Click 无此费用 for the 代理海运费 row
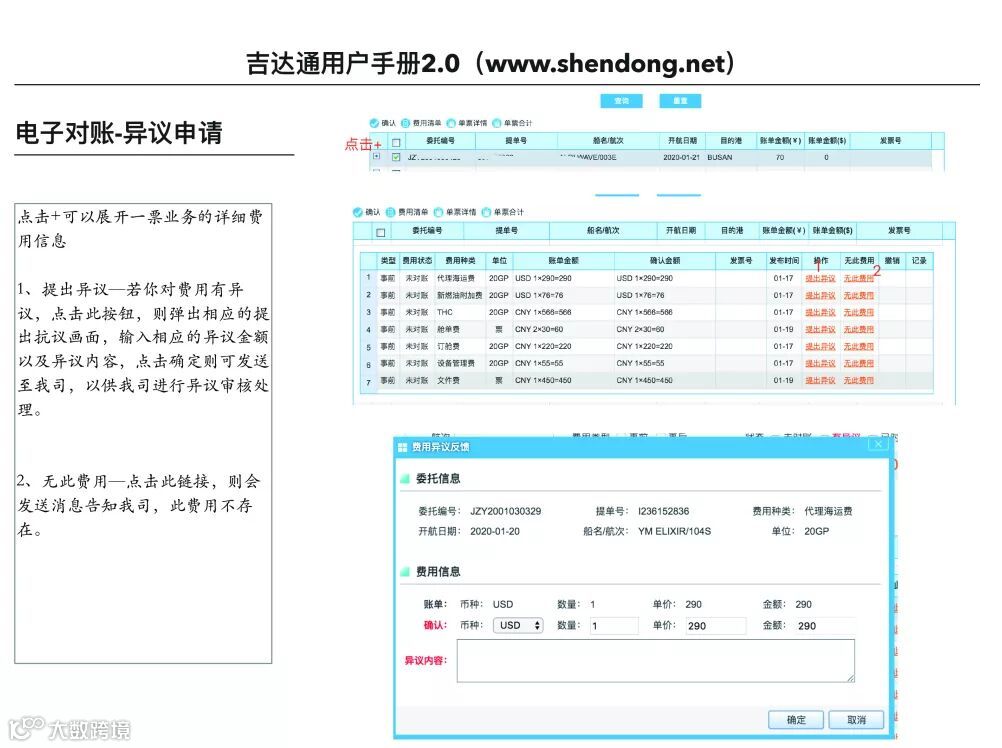Image resolution: width=1002 pixels, height=748 pixels. (x=859, y=279)
